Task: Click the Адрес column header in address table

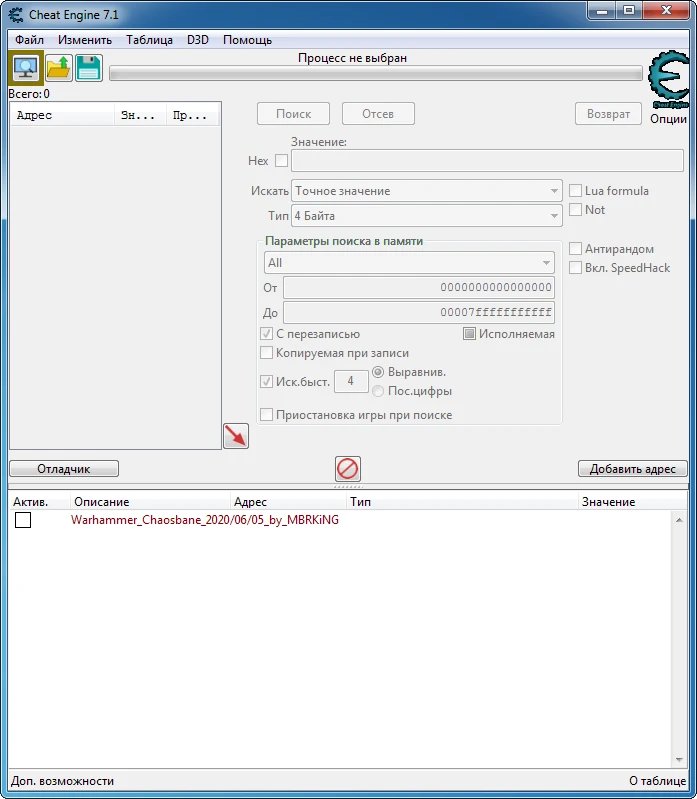Action: coord(288,502)
